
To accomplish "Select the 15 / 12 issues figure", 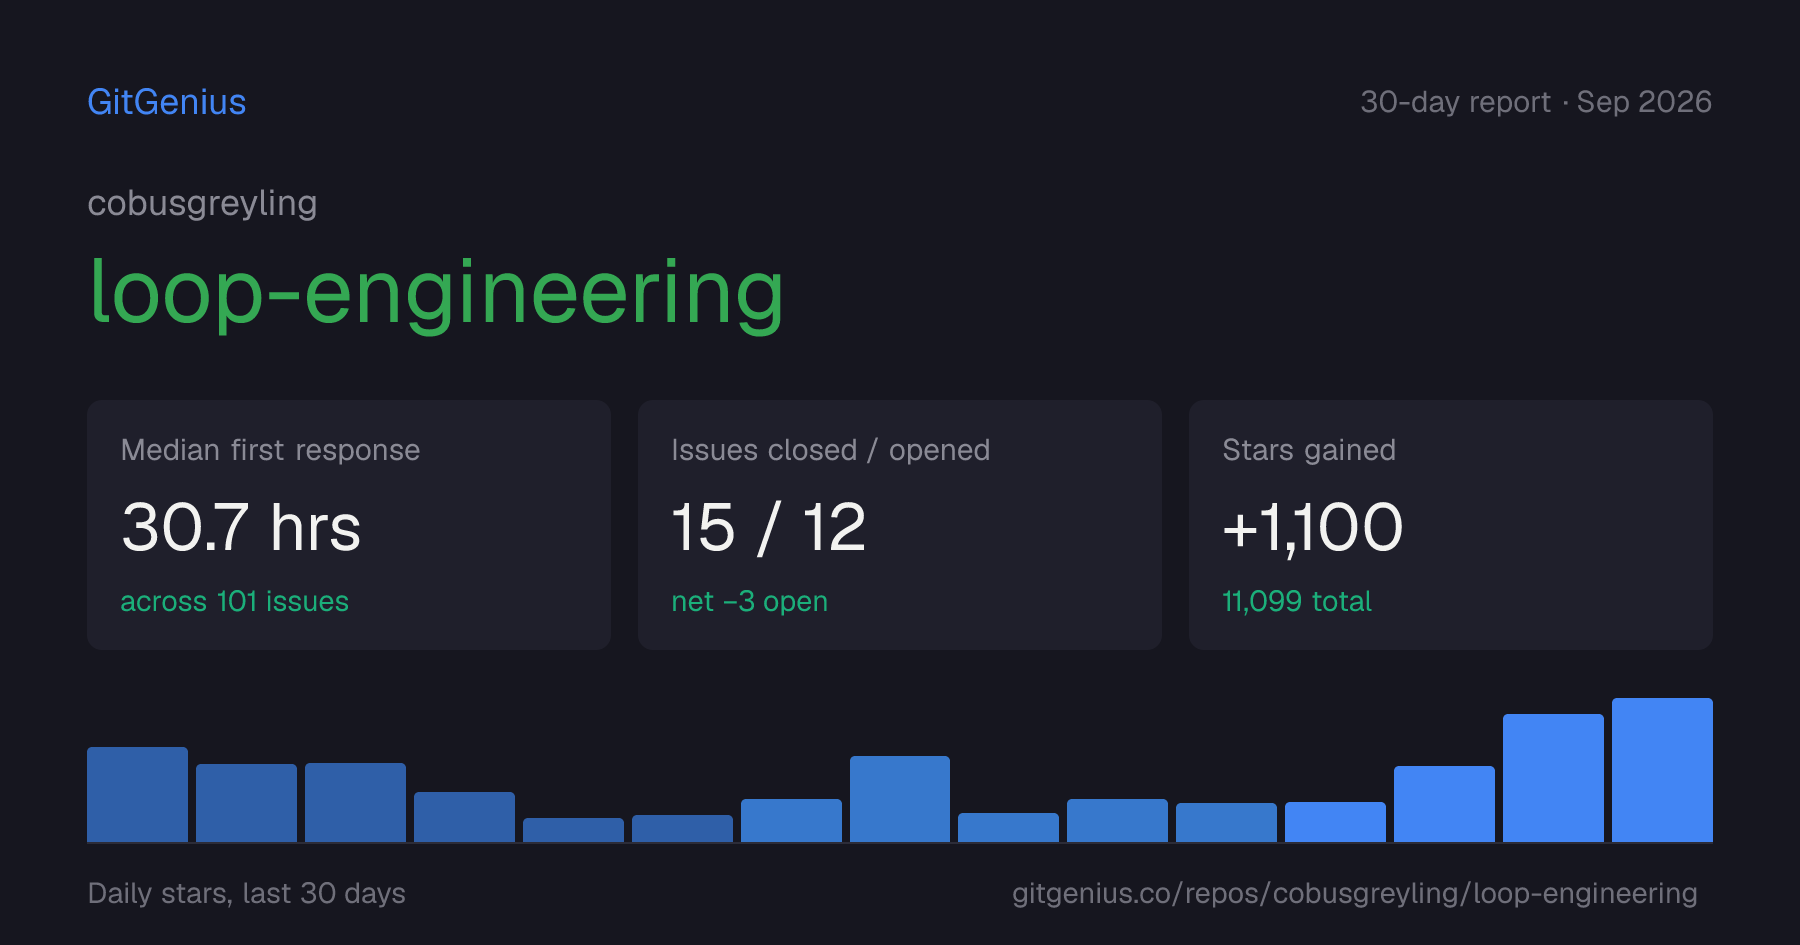I will coord(768,527).
